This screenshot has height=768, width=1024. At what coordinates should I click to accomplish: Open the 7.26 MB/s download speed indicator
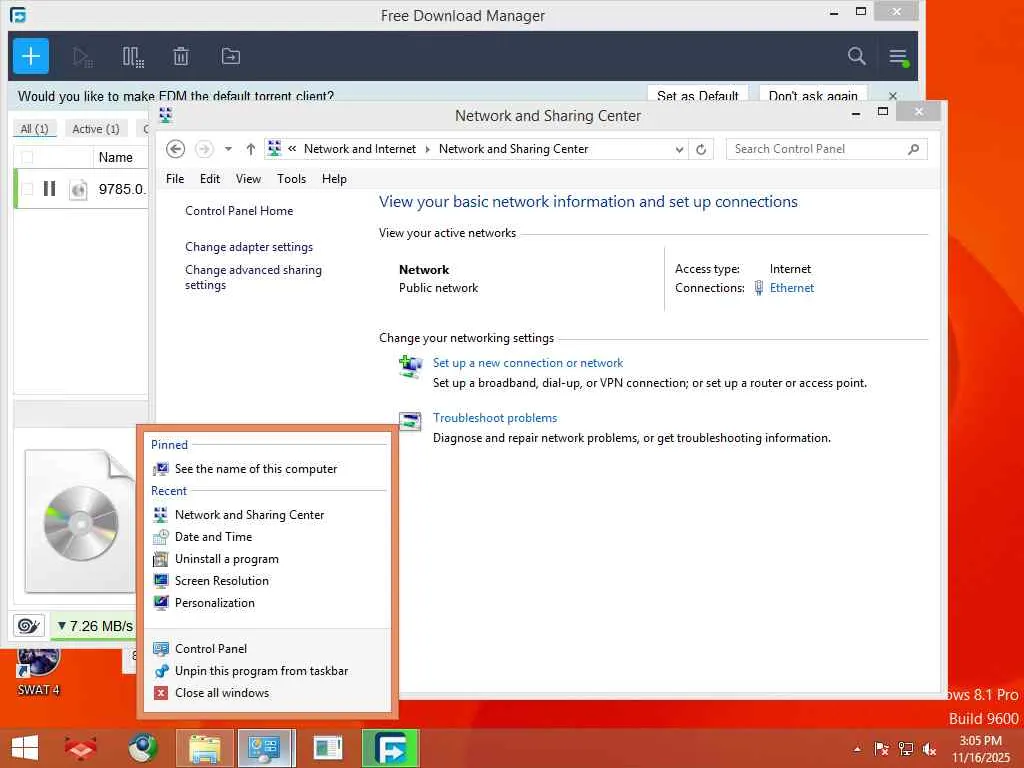(x=95, y=626)
